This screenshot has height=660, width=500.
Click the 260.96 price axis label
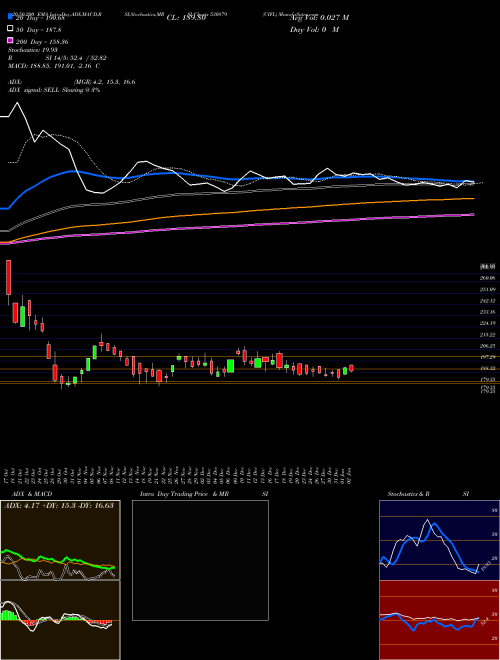point(487,278)
